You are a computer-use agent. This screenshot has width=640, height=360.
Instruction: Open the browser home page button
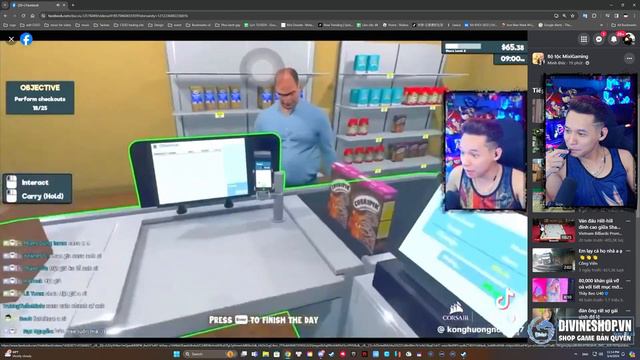pyautogui.click(x=32, y=16)
